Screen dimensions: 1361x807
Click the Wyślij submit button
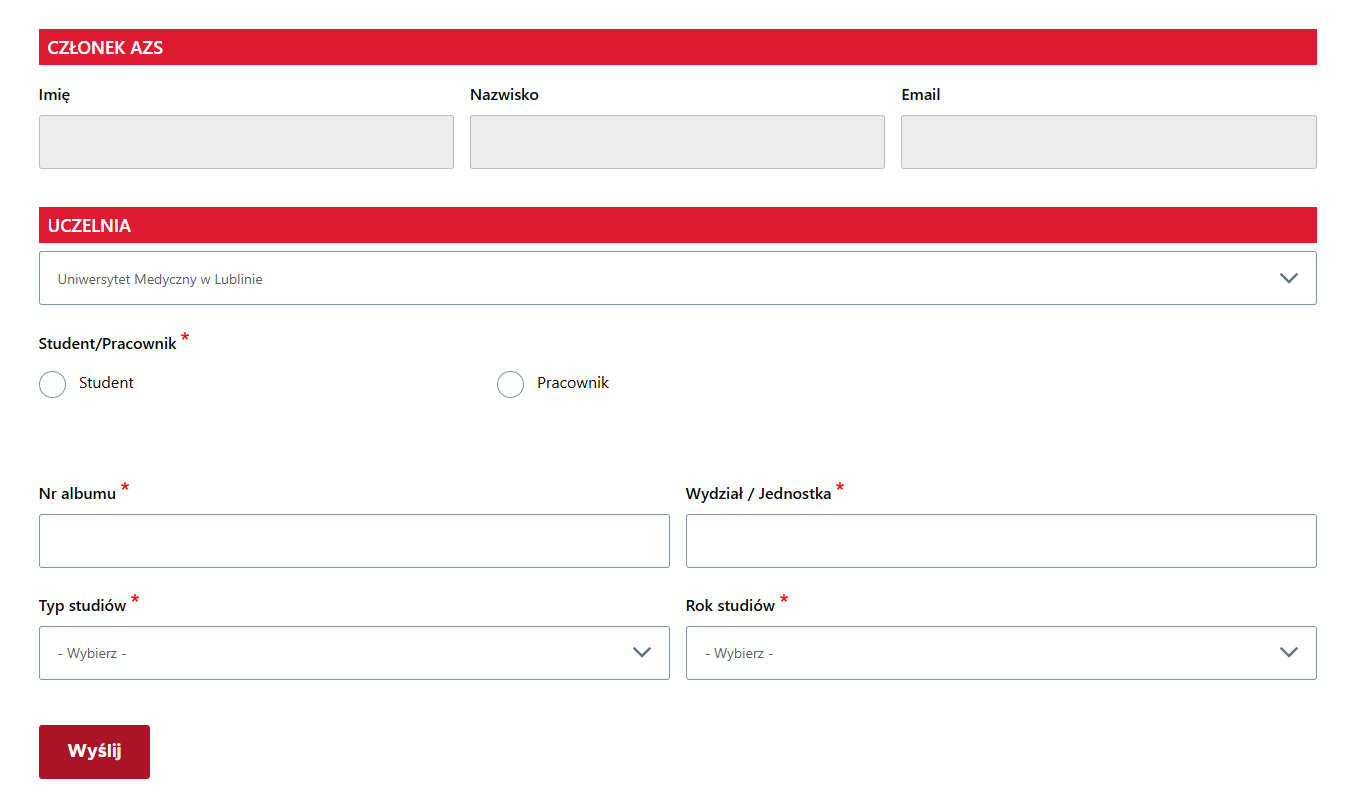pyautogui.click(x=94, y=752)
